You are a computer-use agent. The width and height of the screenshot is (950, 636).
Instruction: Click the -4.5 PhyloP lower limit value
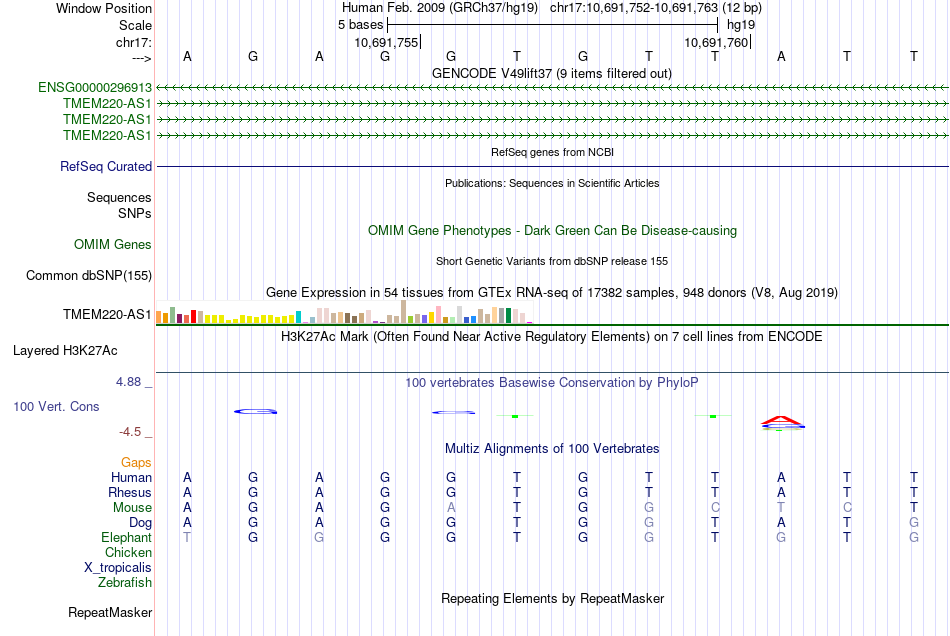coord(130,431)
